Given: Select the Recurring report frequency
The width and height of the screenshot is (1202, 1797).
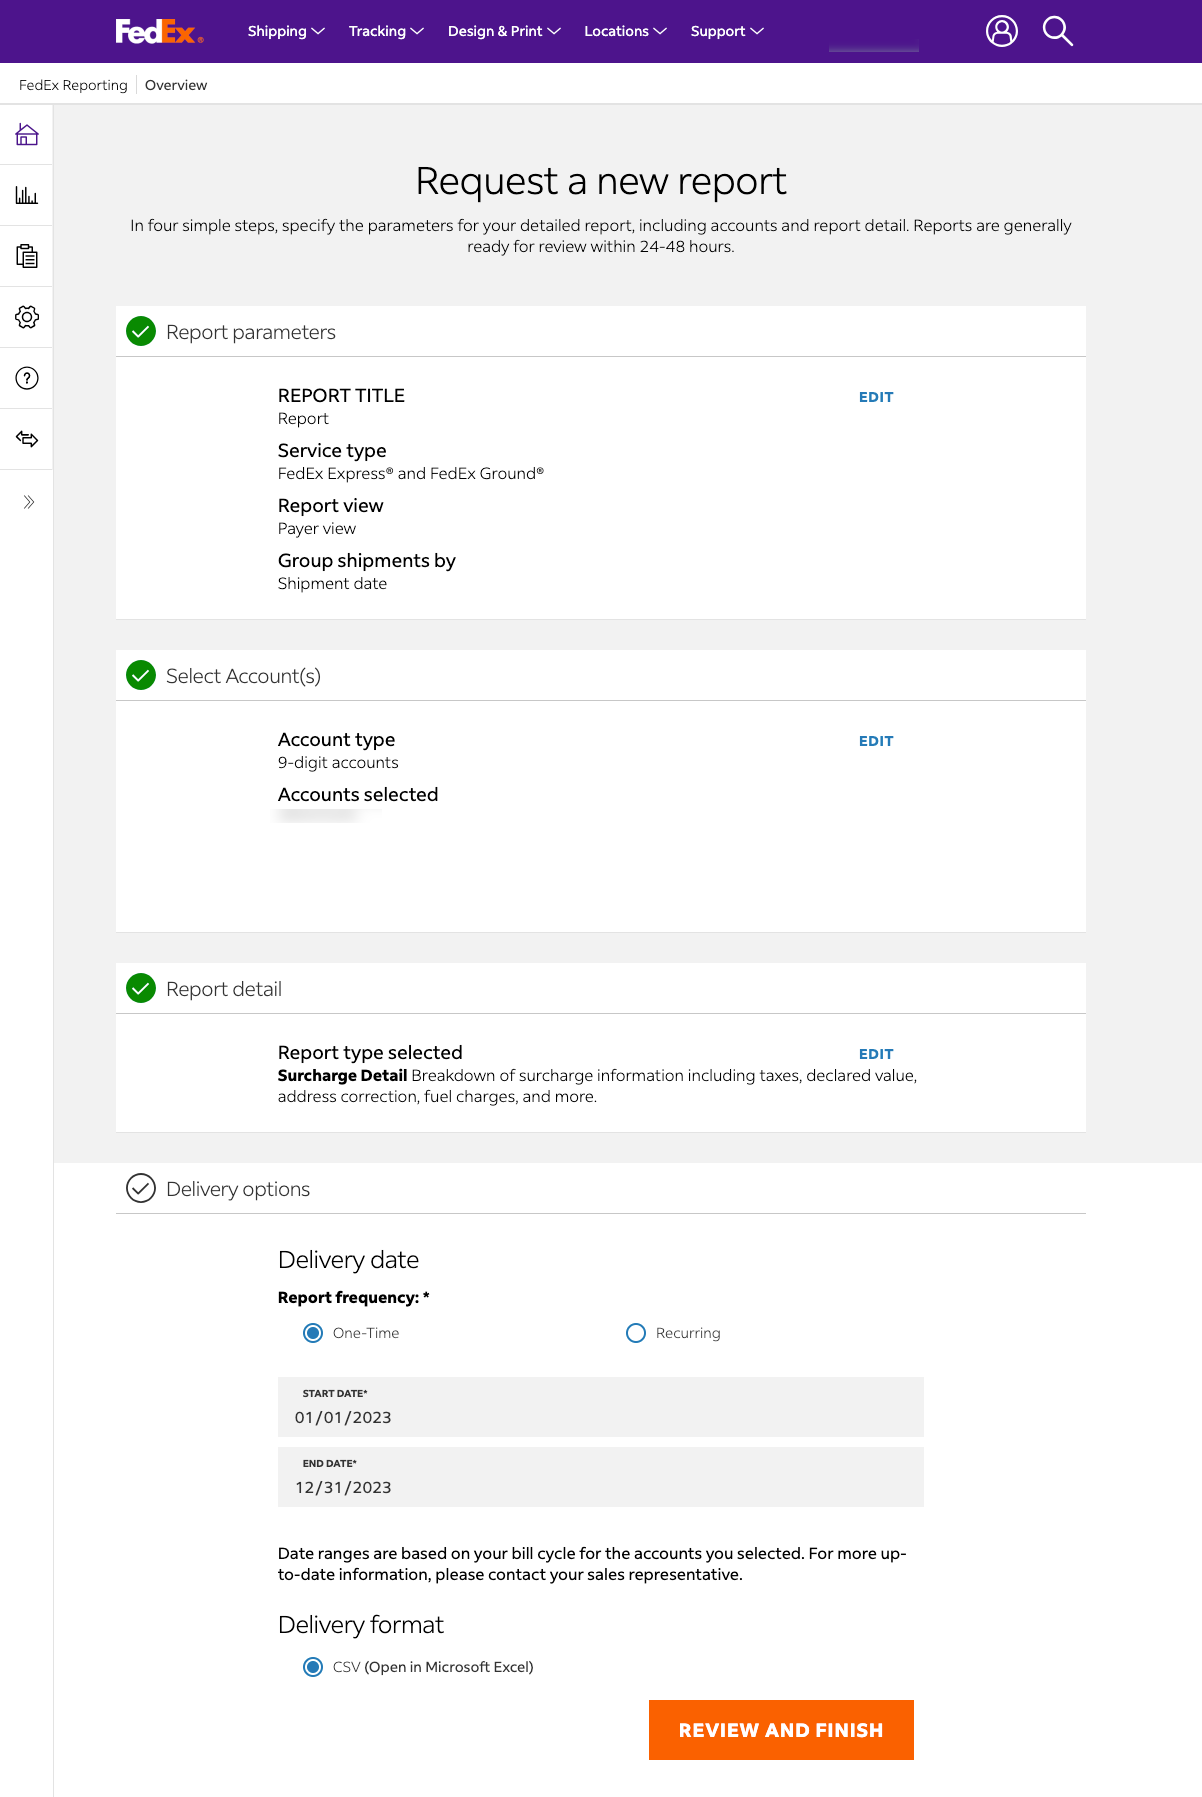Looking at the screenshot, I should click(x=636, y=1333).
